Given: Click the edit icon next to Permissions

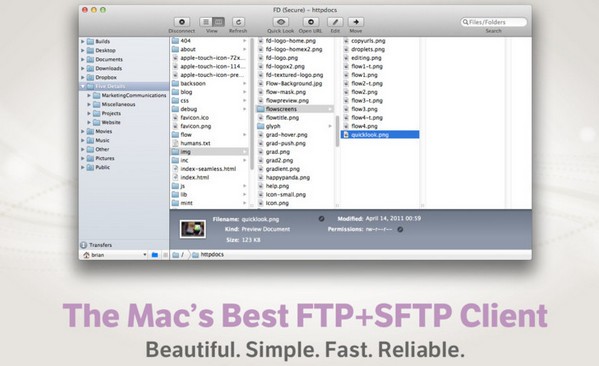Looking at the screenshot, I should pos(400,230).
